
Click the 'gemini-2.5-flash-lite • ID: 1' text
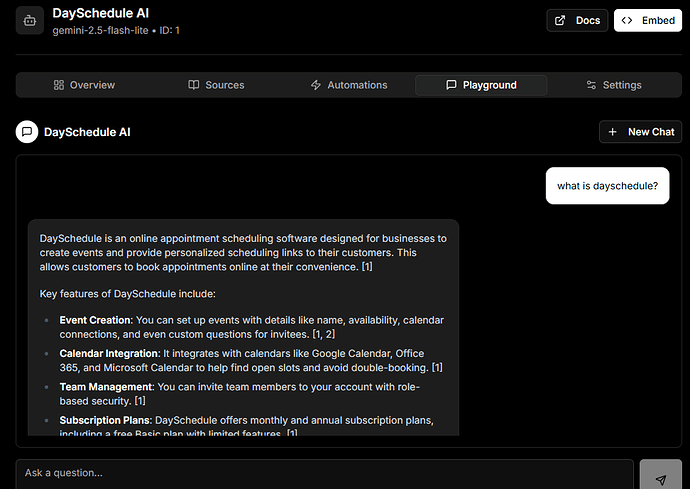point(116,30)
